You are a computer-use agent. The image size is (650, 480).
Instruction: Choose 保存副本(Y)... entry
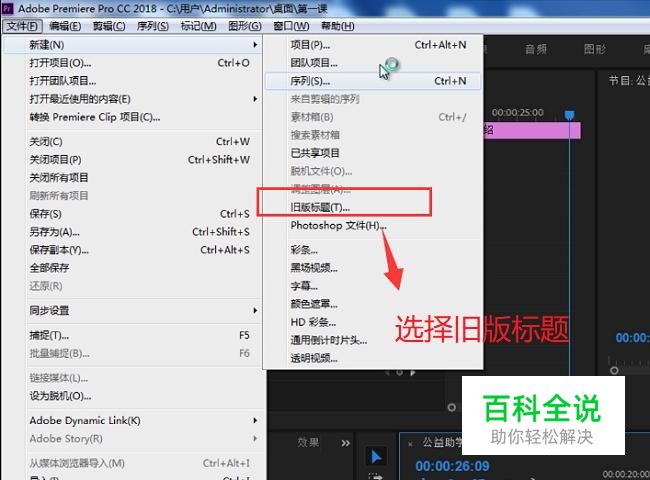133,250
